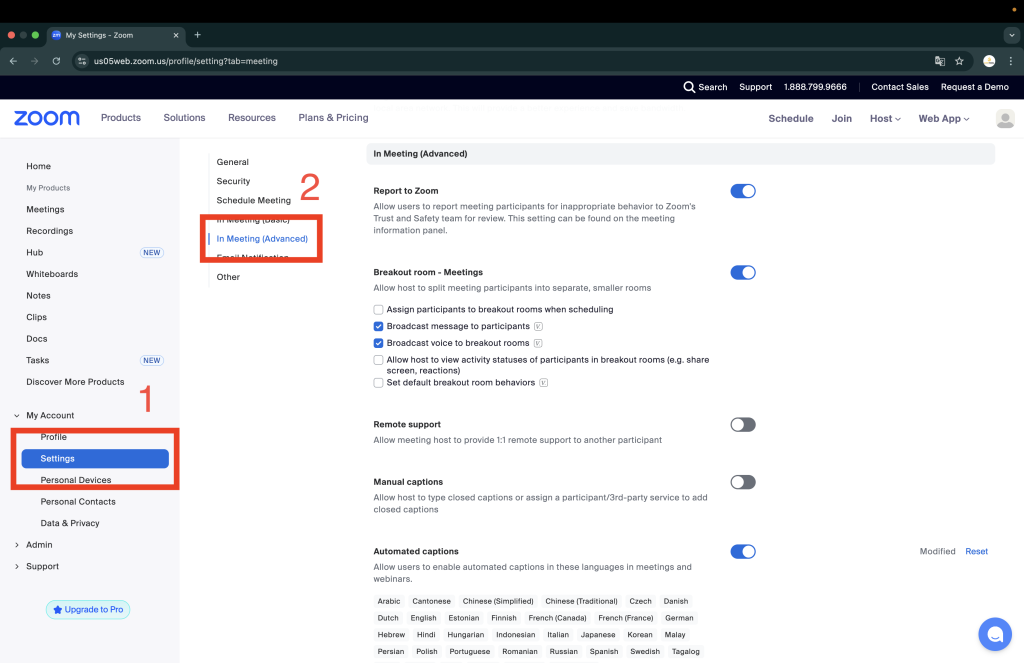Collapse the My Account section
1024x663 pixels.
[x=16, y=415]
